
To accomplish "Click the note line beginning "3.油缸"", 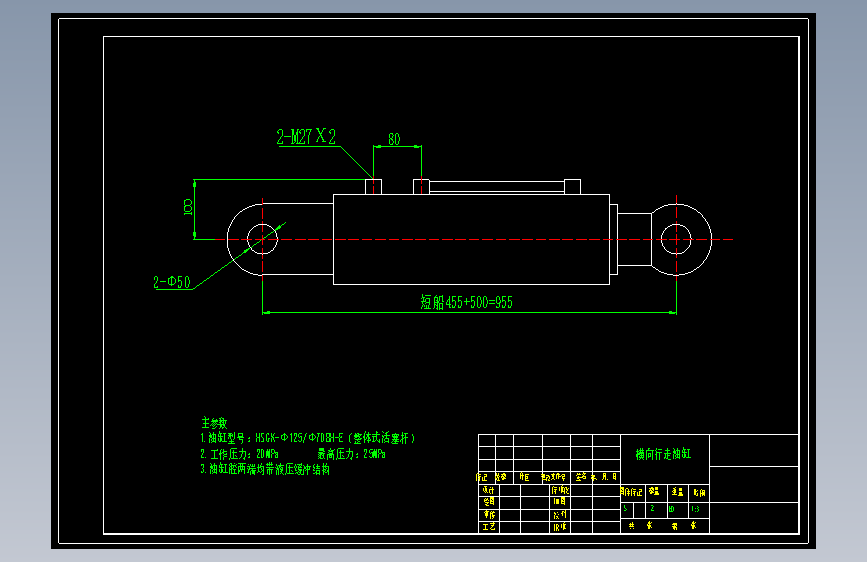I will pyautogui.click(x=265, y=470).
